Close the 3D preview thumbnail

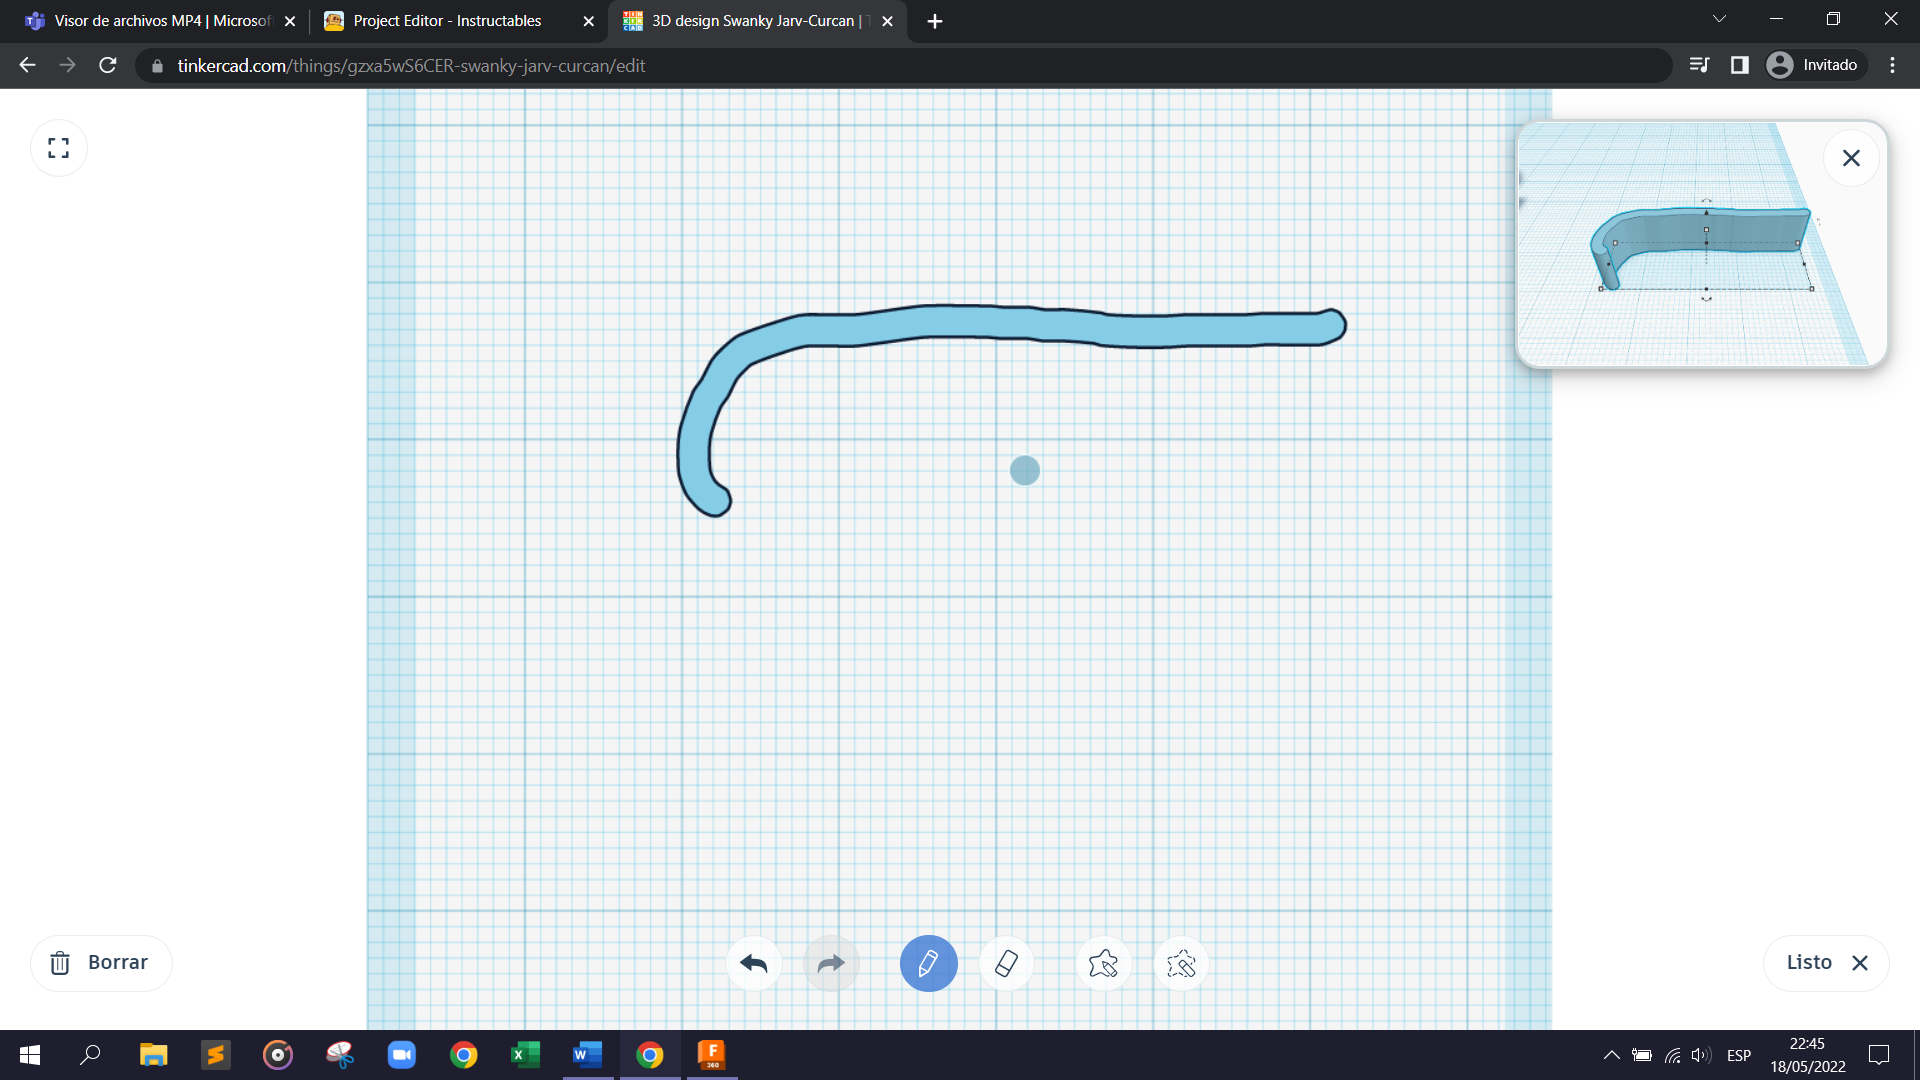[1850, 157]
